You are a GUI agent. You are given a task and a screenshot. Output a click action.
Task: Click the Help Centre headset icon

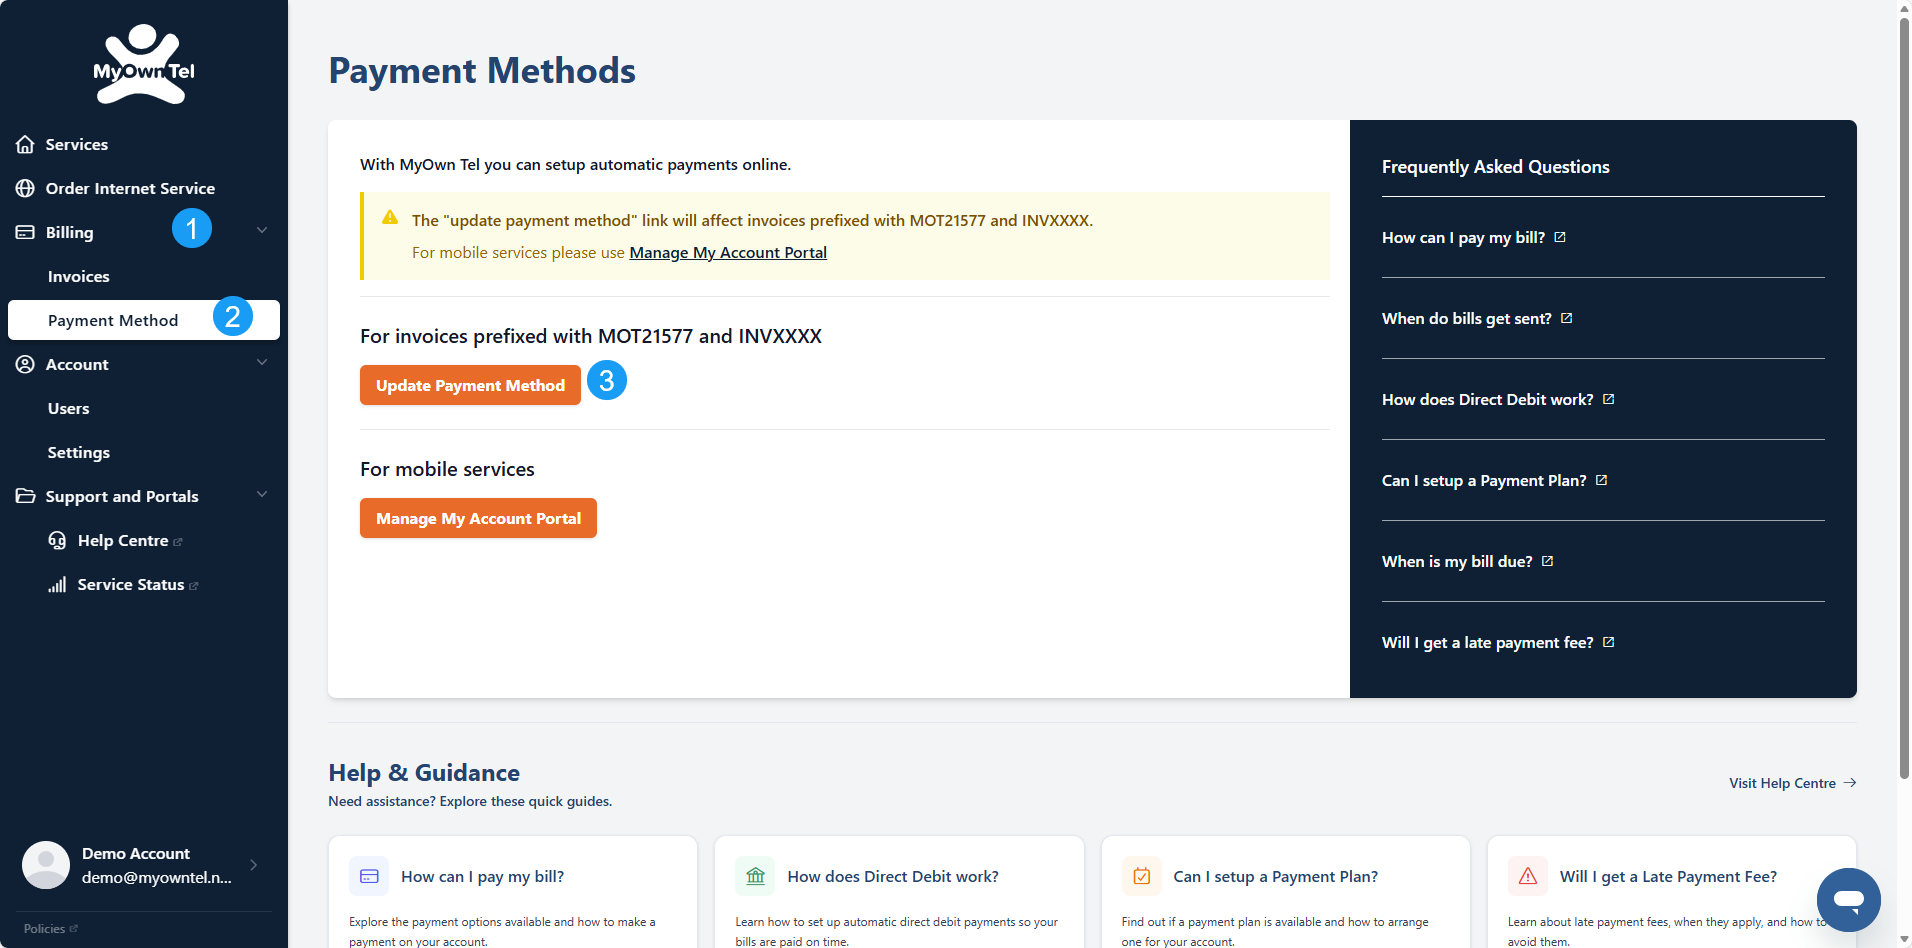click(57, 540)
